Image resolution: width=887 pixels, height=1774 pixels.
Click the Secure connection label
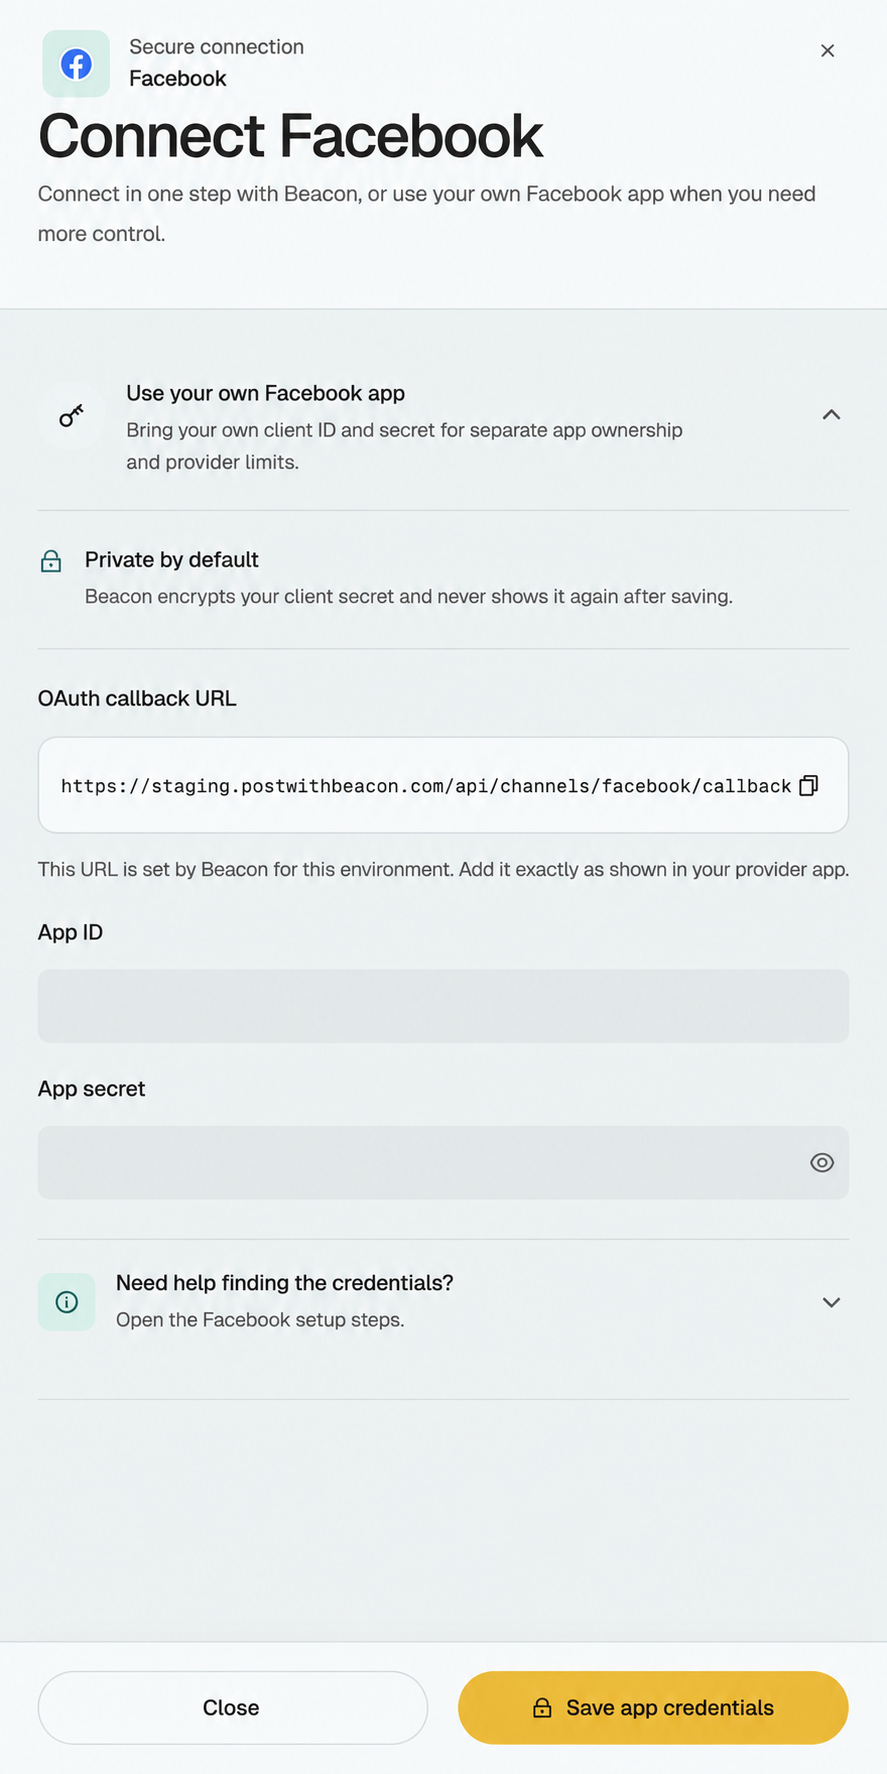coord(216,47)
